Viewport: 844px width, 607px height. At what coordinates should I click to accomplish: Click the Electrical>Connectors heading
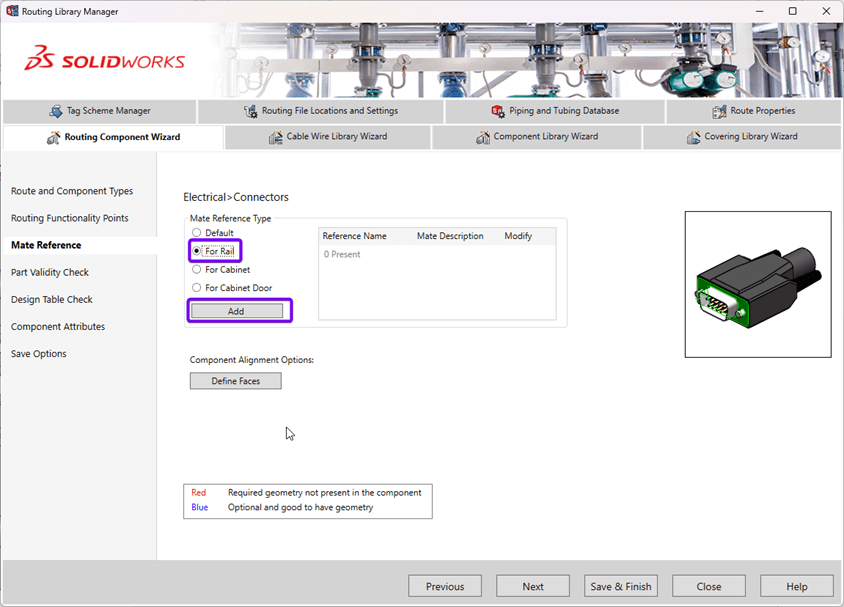click(x=236, y=197)
